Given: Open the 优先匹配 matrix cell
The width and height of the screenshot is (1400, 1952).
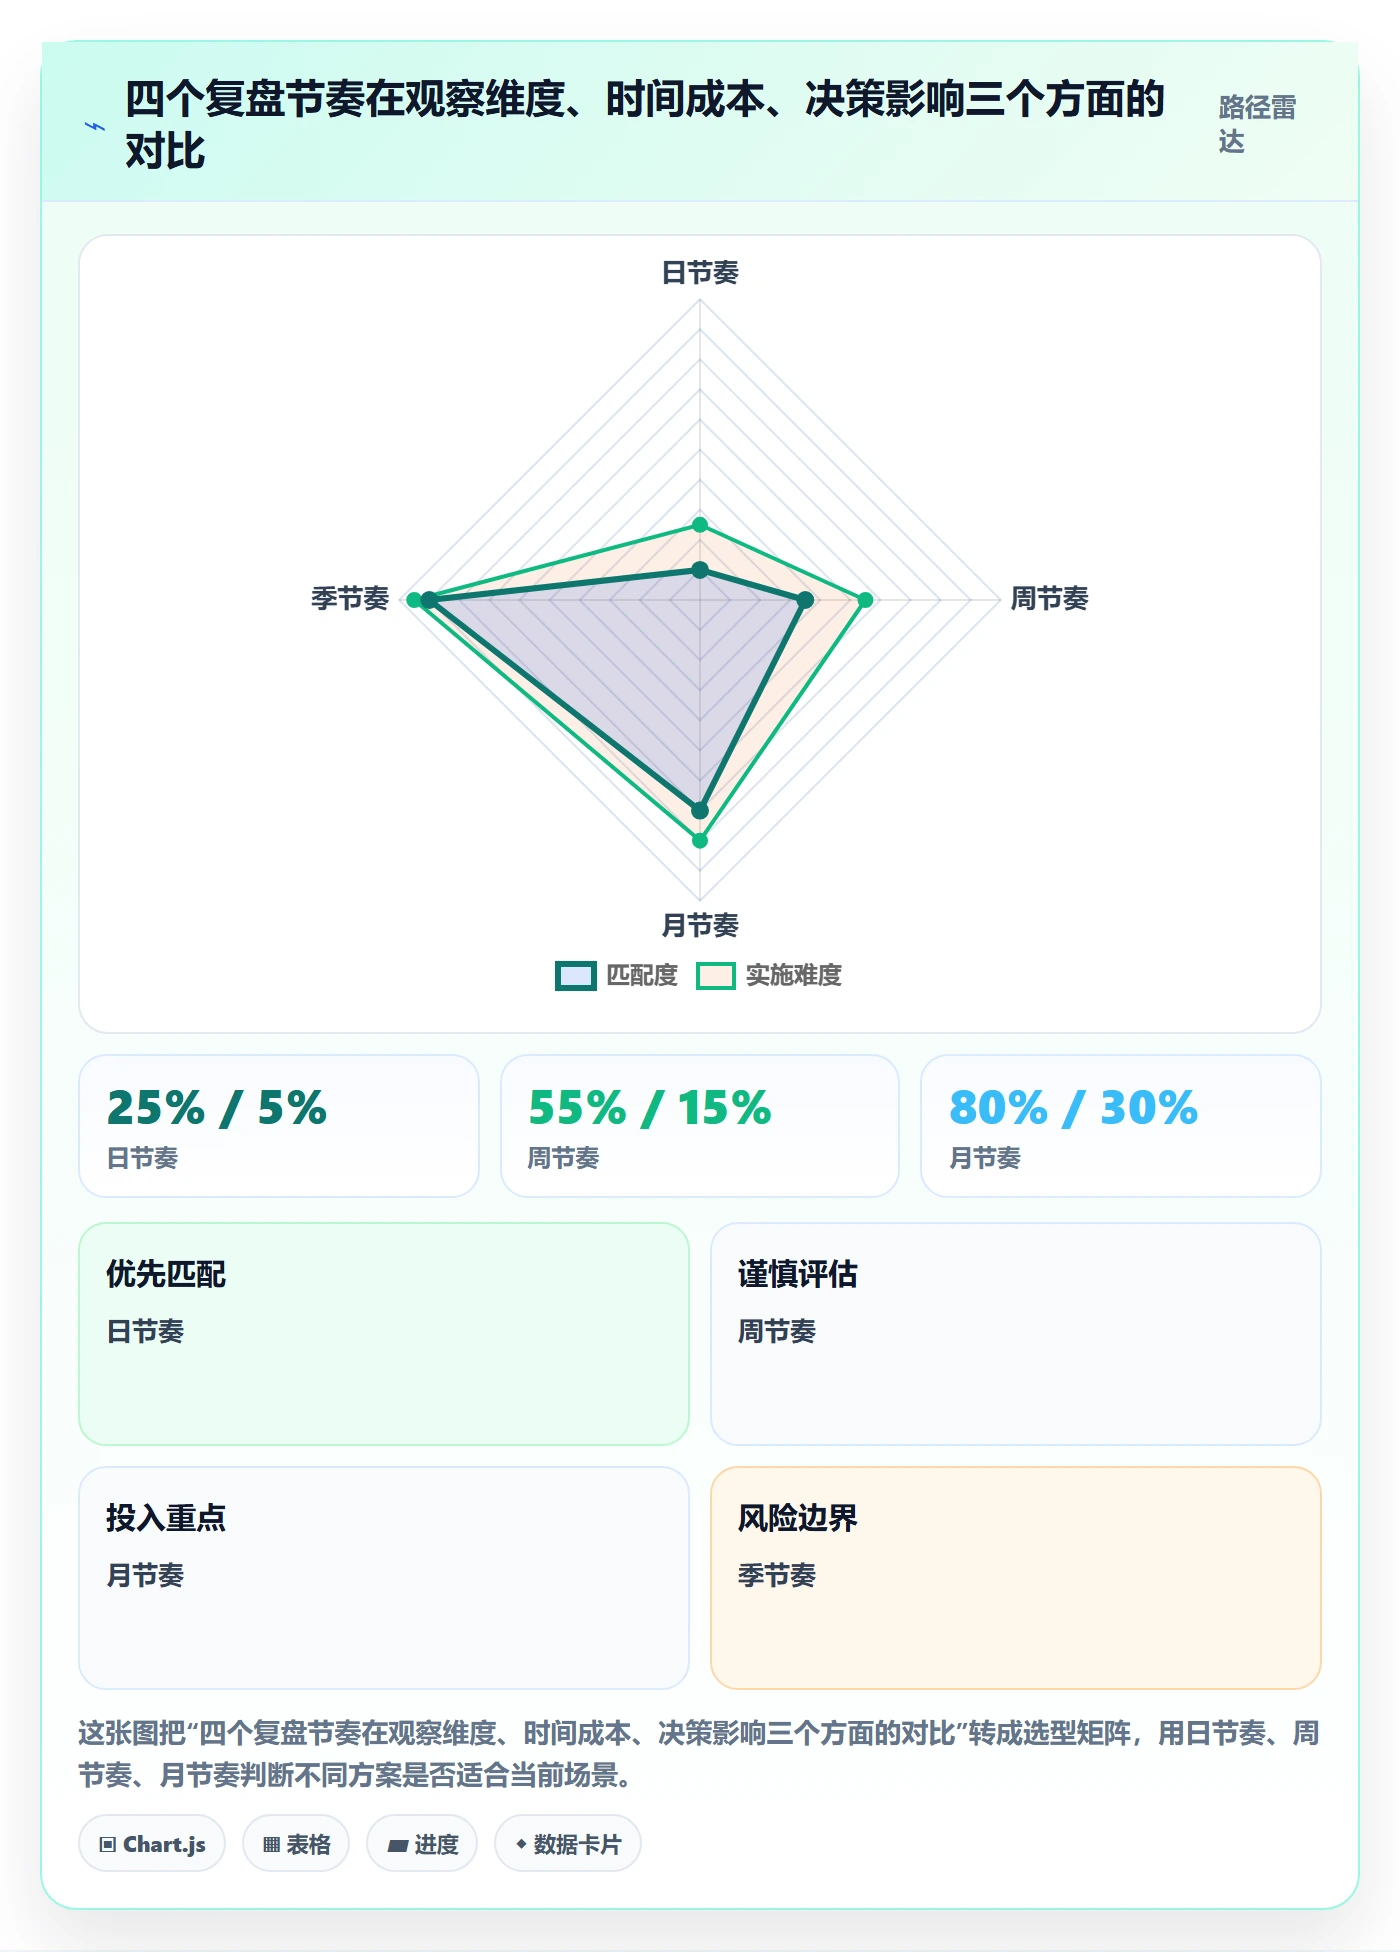Looking at the screenshot, I should (x=384, y=1334).
